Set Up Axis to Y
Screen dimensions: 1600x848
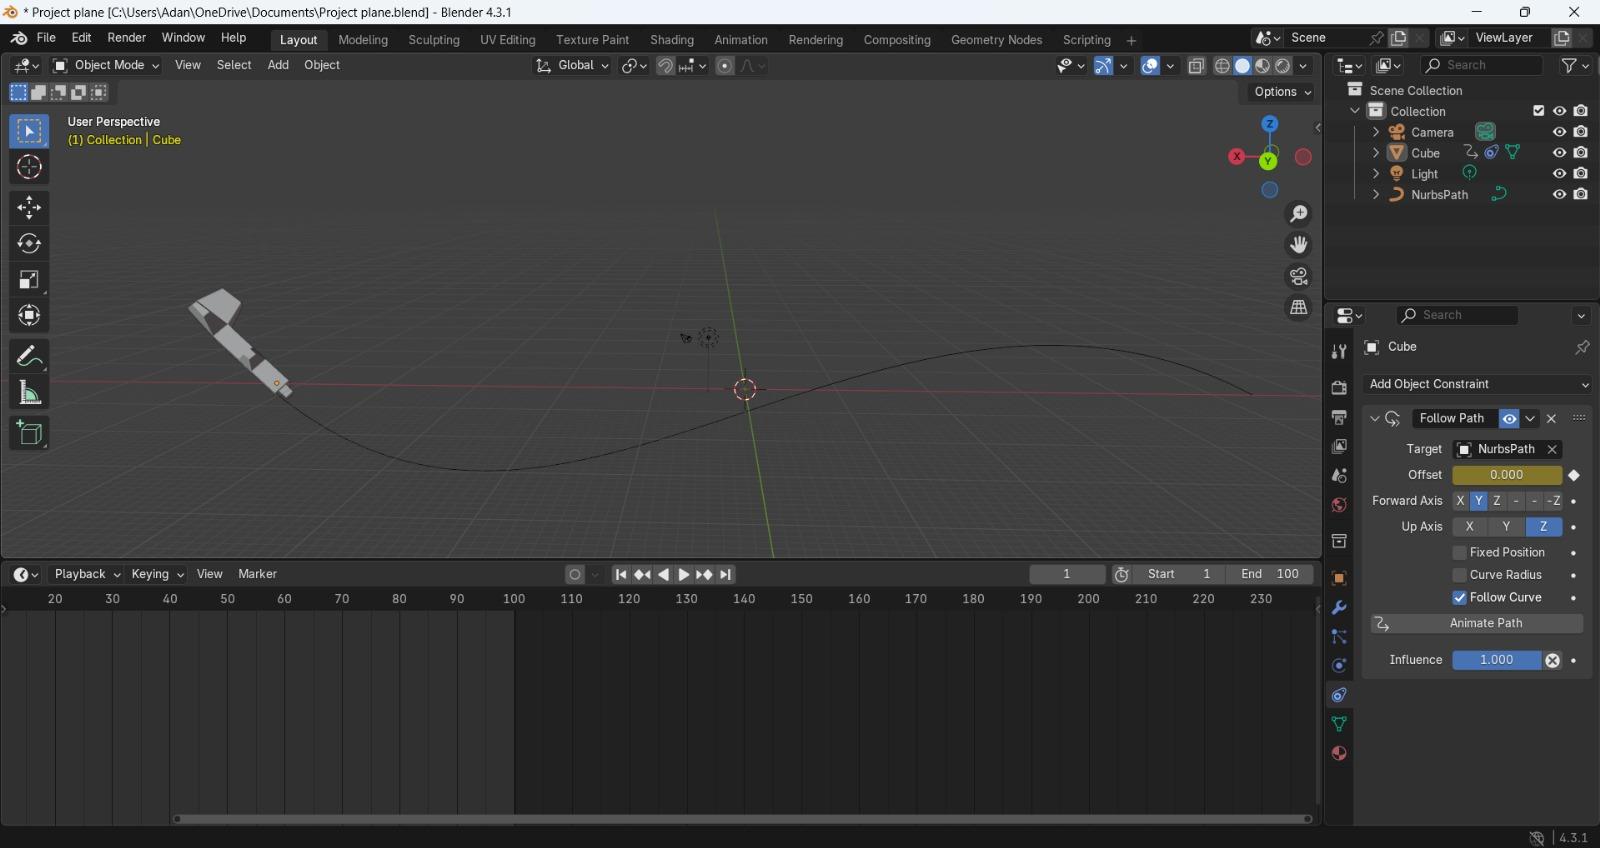click(x=1506, y=527)
